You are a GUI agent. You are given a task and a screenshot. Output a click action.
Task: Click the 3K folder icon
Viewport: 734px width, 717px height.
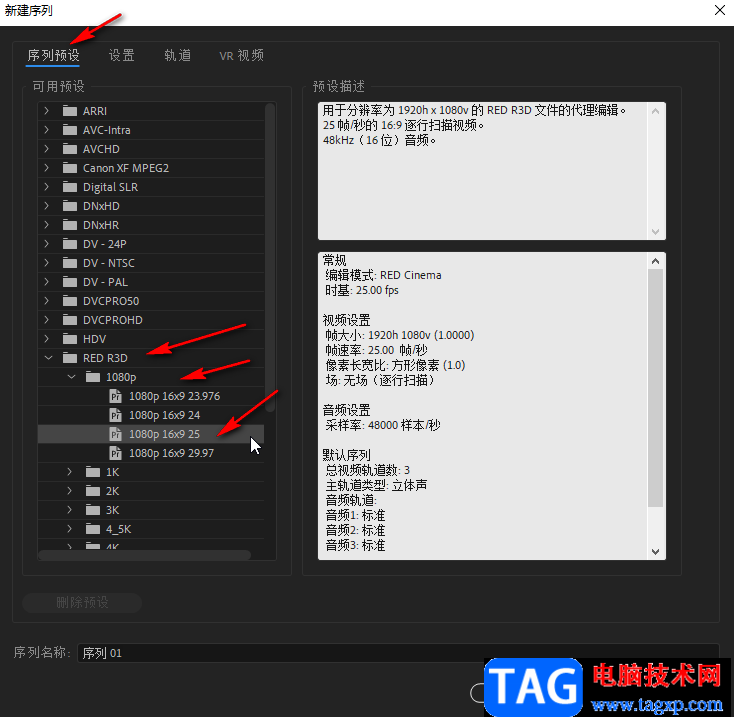[x=93, y=510]
